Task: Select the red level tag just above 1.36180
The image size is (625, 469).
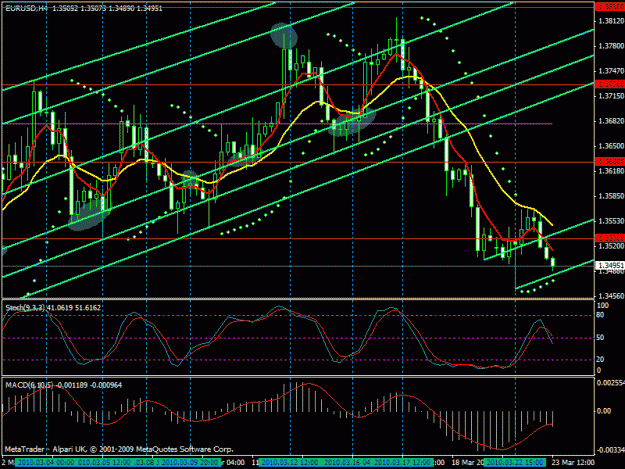Action: tap(609, 161)
